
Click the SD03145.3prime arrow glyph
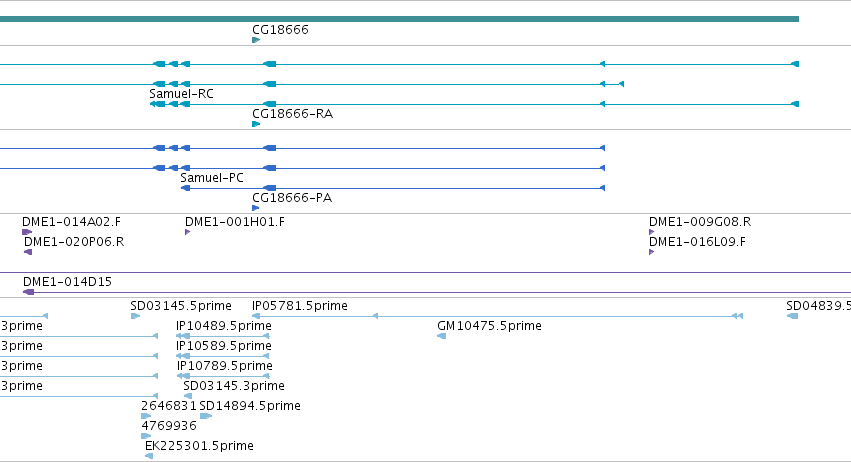point(188,396)
